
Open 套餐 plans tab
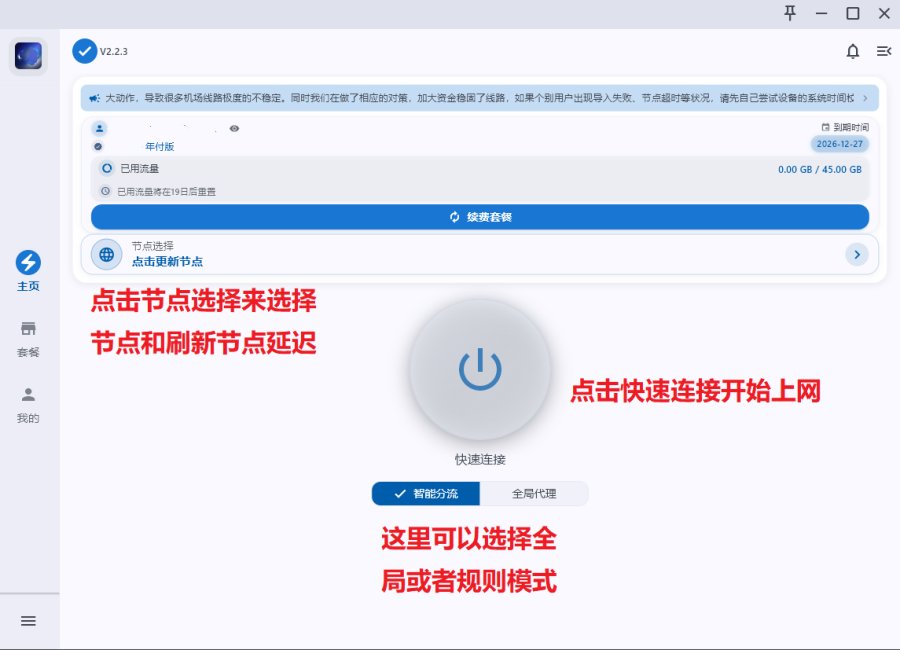(x=28, y=339)
